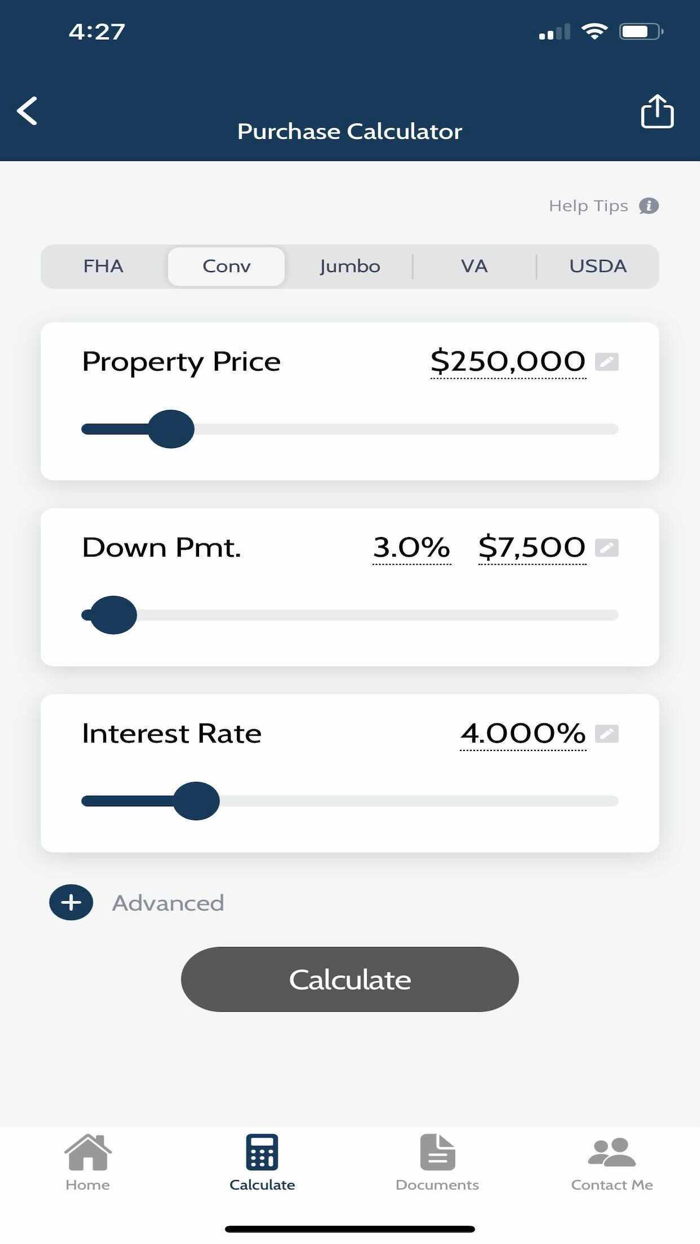Choose the USDA loan type

pos(599,266)
